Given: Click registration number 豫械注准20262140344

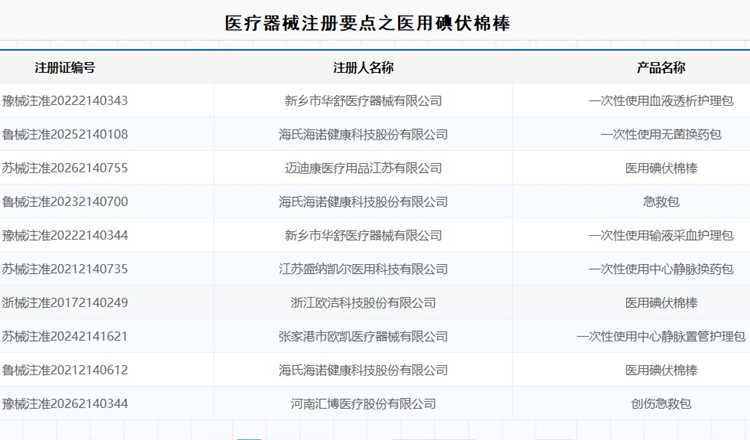Looking at the screenshot, I should pyautogui.click(x=65, y=404).
